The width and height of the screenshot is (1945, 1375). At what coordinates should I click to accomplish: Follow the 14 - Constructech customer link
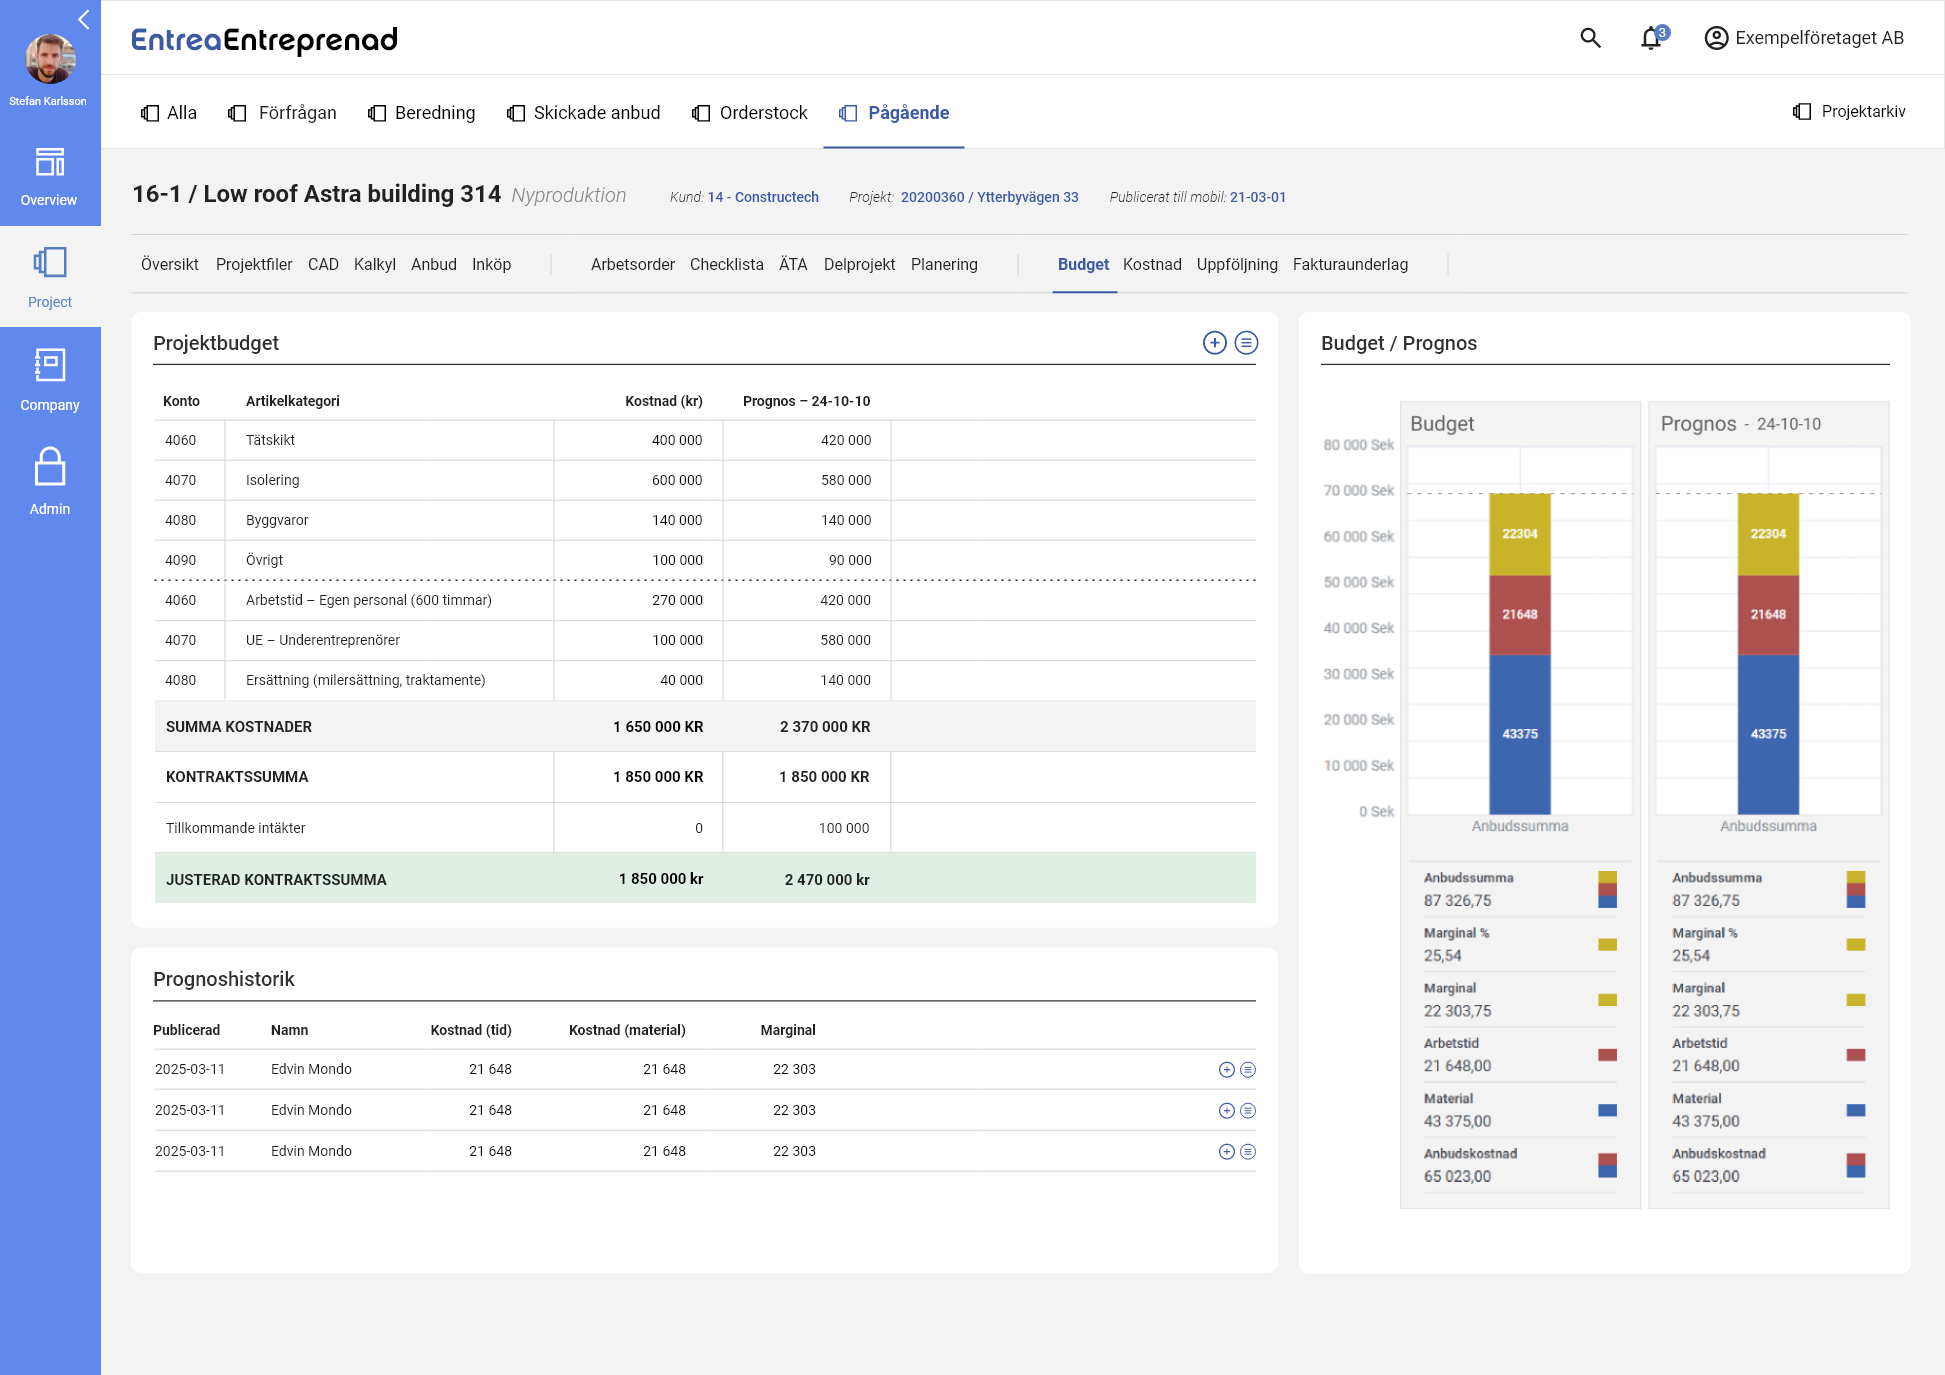[x=763, y=197]
